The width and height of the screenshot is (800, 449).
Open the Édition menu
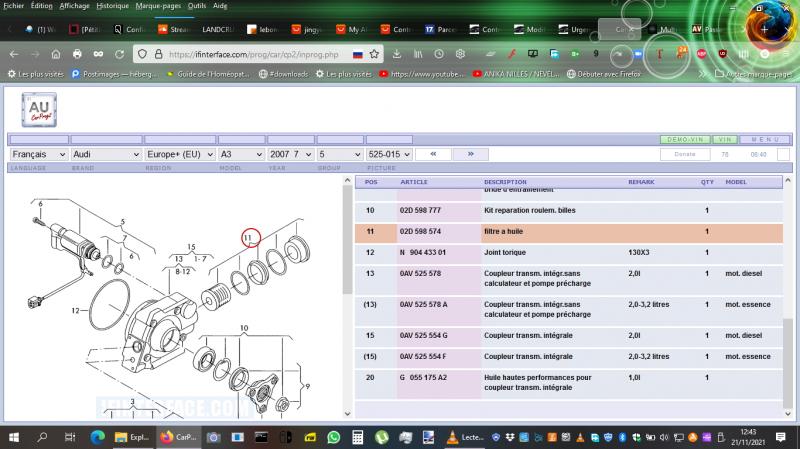coord(41,6)
